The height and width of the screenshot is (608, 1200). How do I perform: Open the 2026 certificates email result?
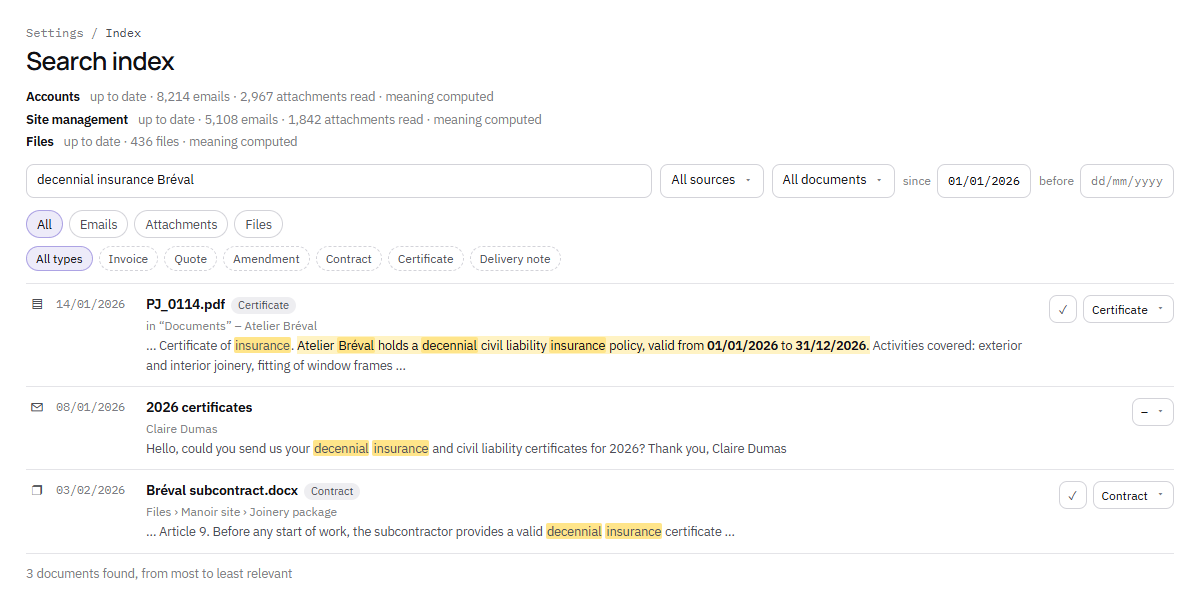(199, 407)
